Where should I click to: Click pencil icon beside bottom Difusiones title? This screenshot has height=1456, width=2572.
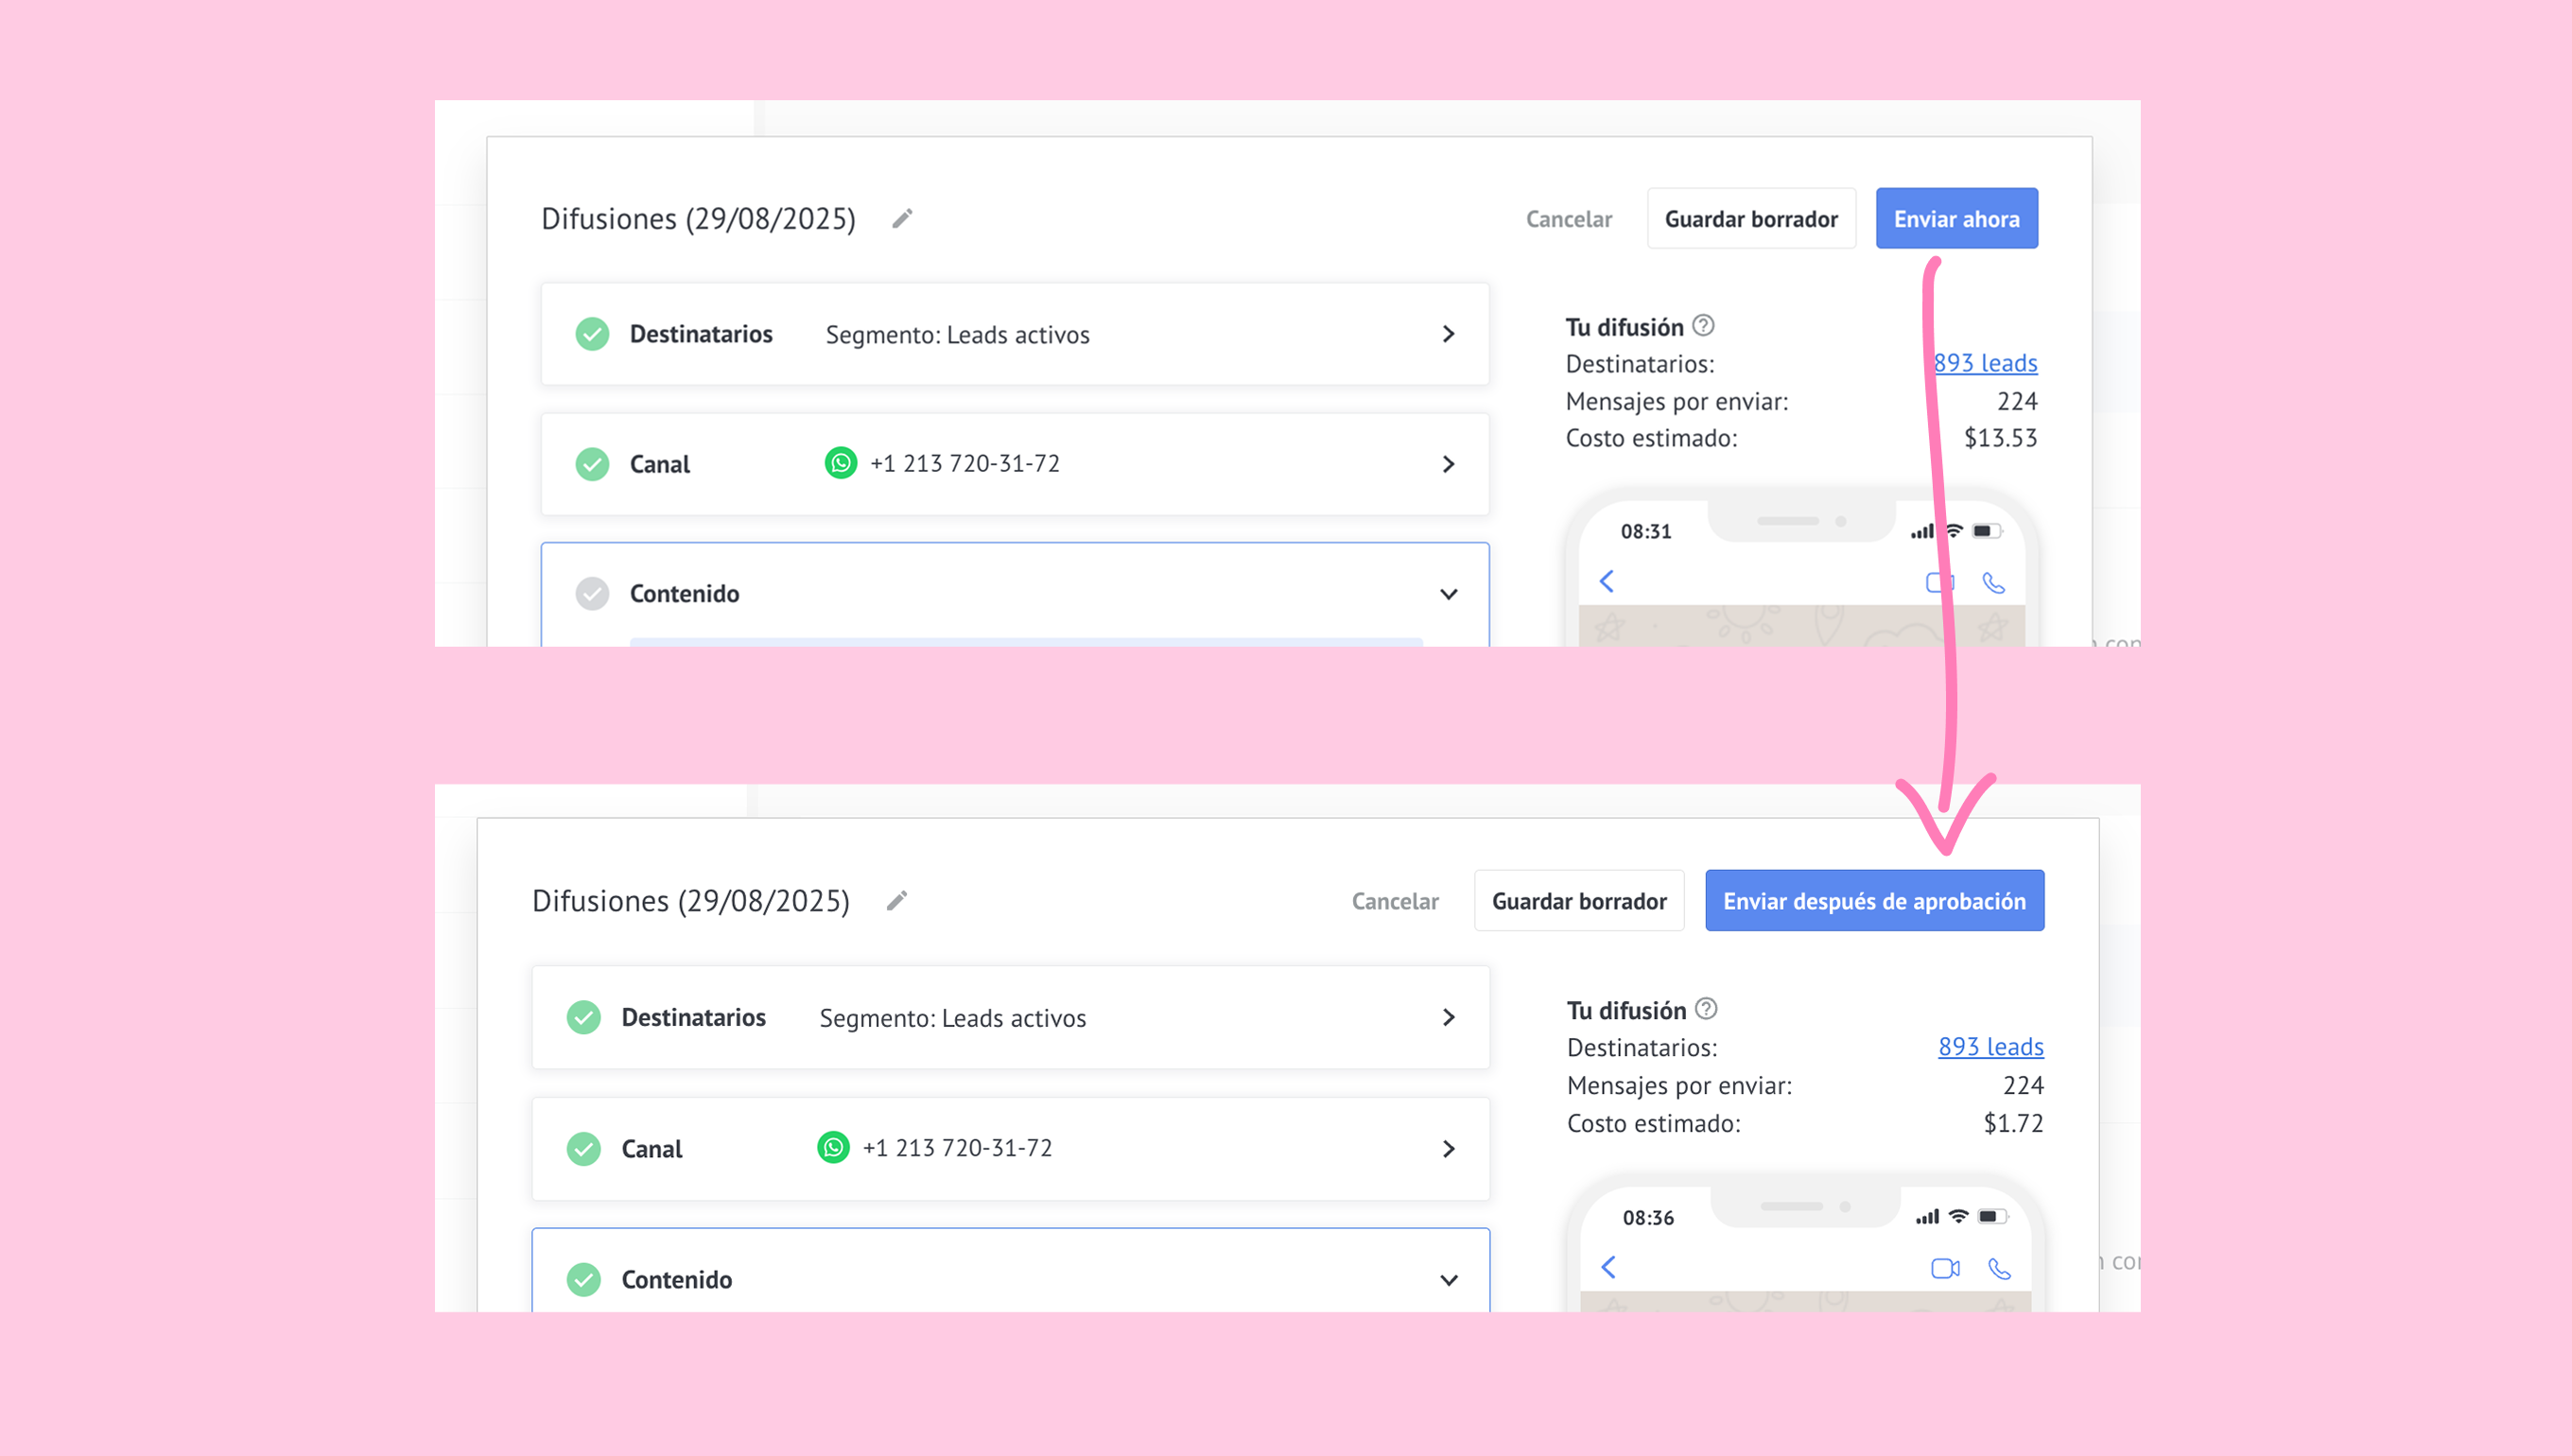pyautogui.click(x=897, y=901)
